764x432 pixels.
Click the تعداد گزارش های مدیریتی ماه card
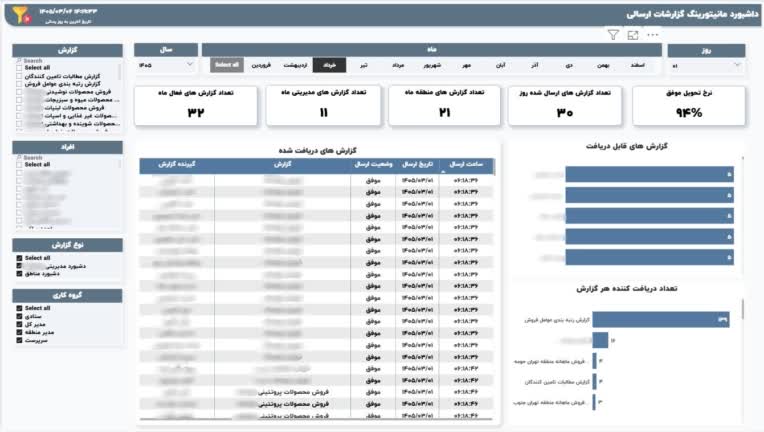324,106
